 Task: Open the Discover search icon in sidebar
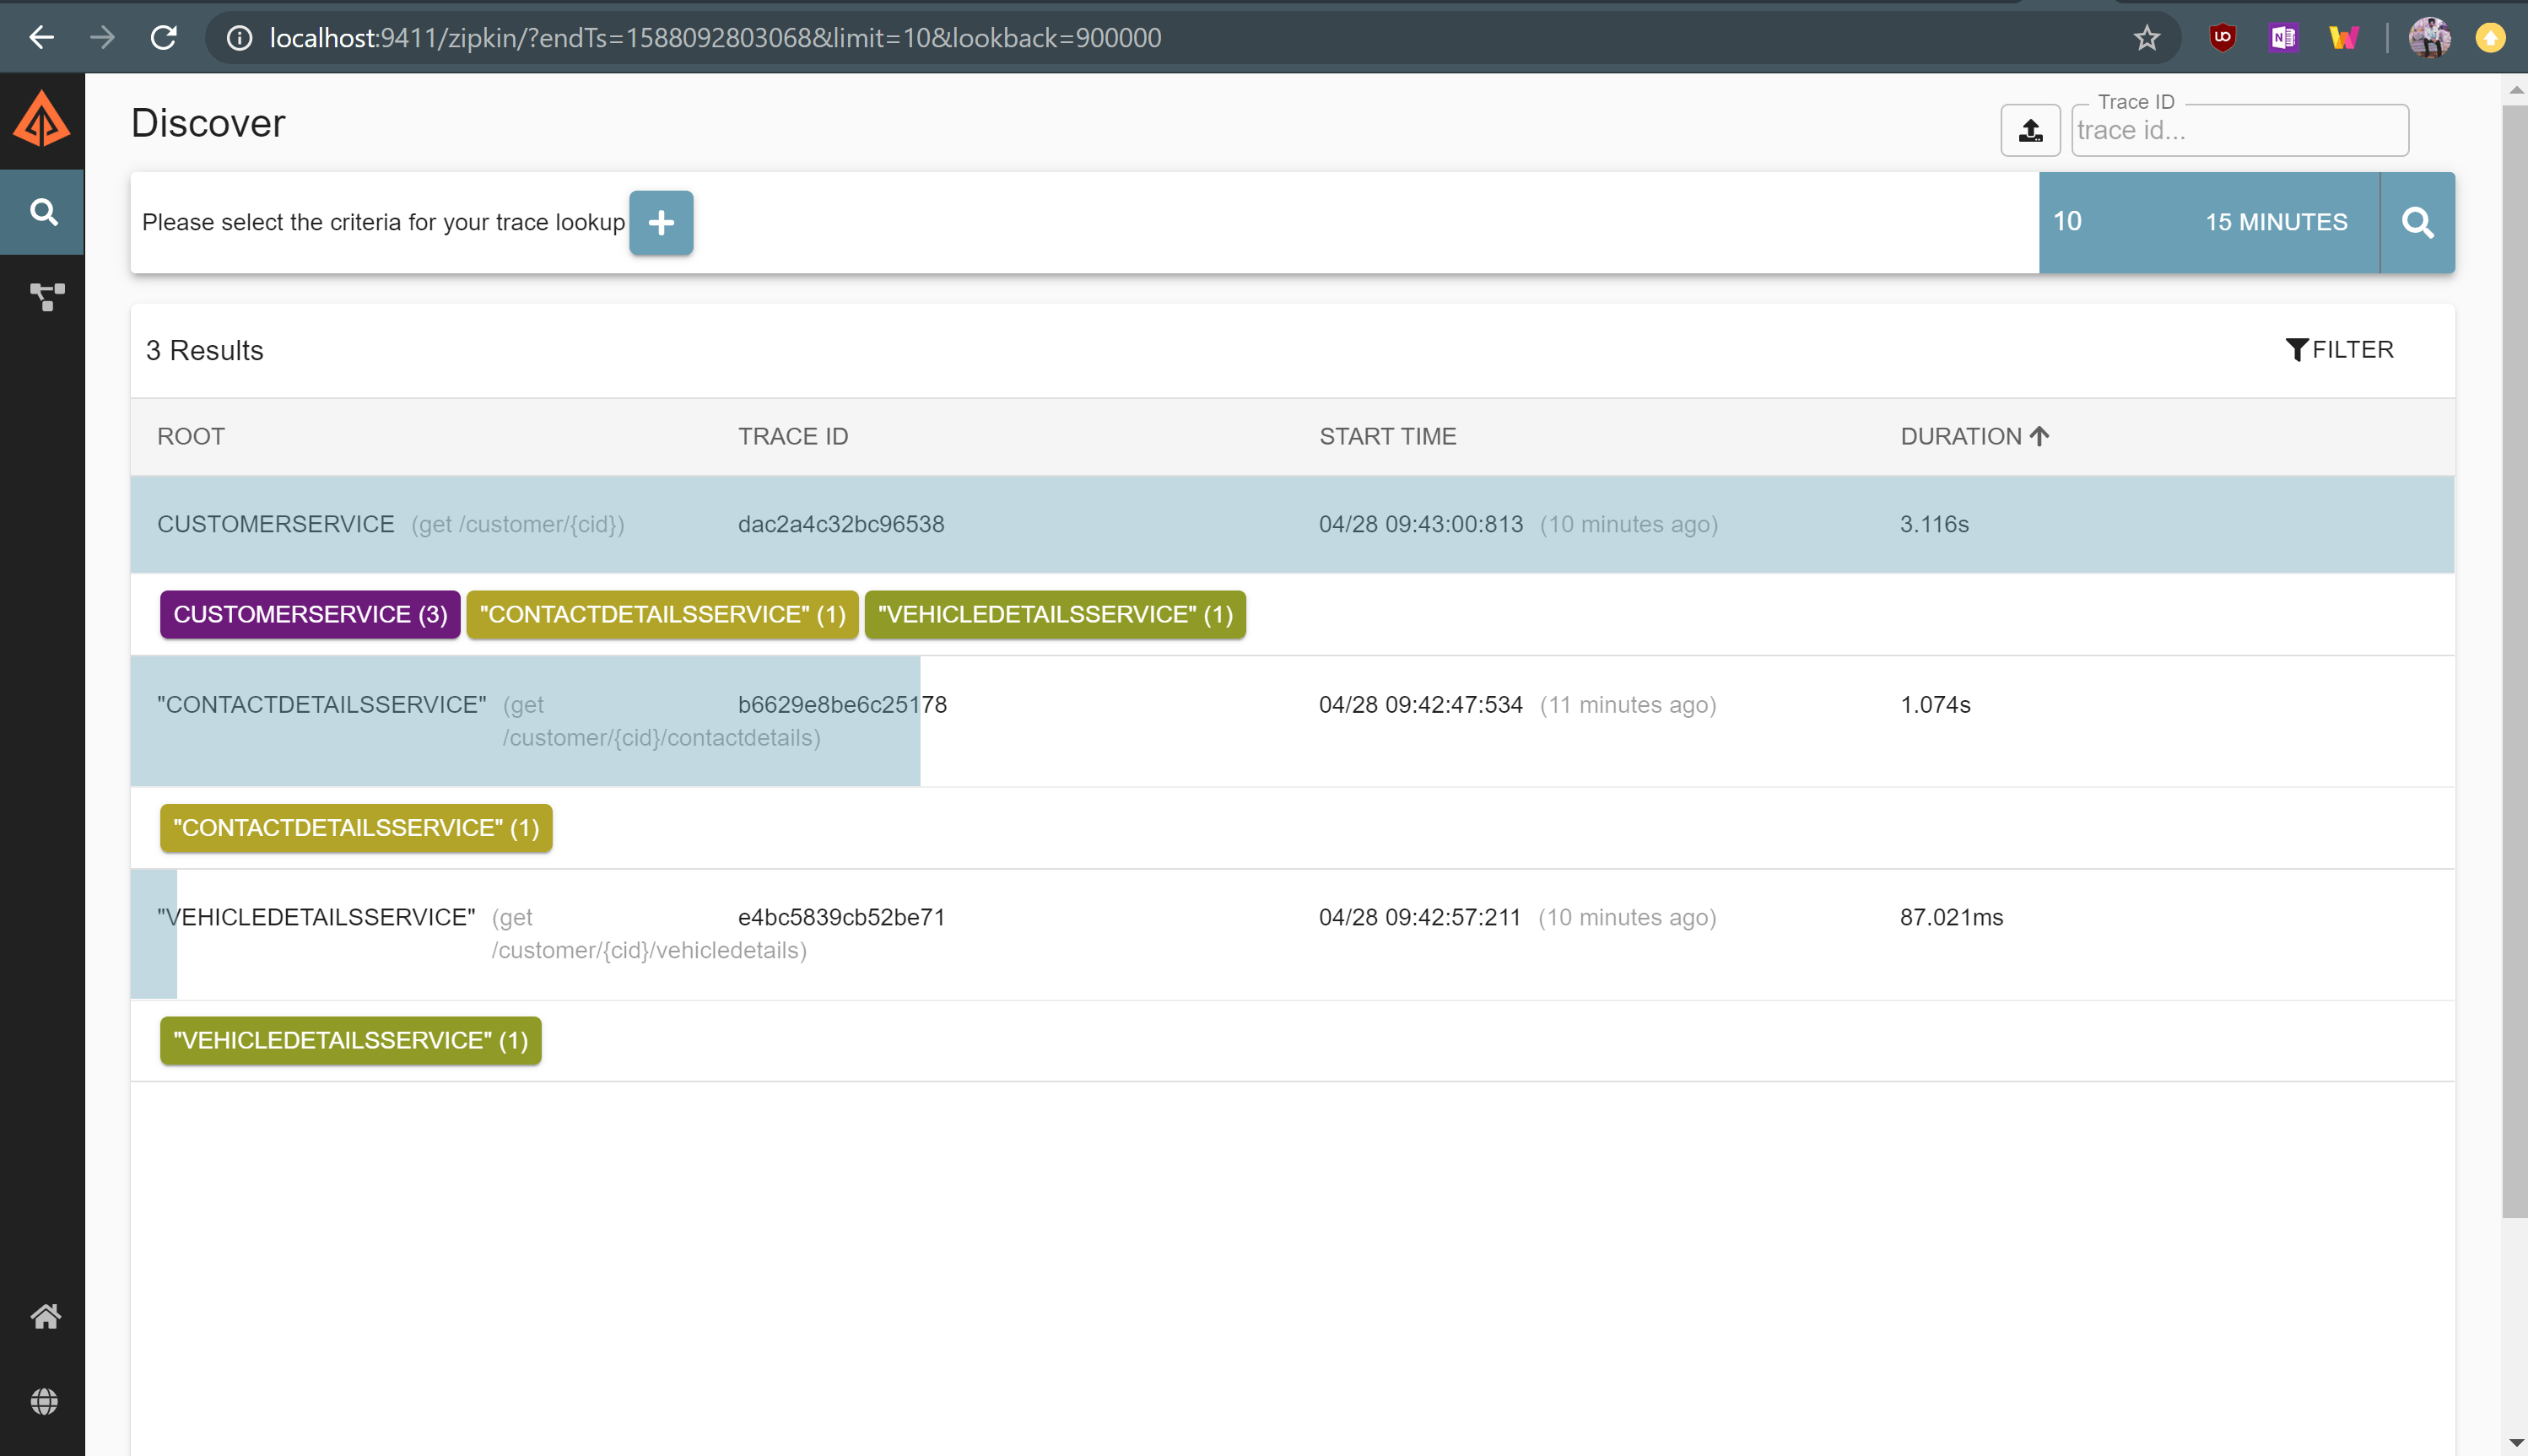click(x=43, y=211)
